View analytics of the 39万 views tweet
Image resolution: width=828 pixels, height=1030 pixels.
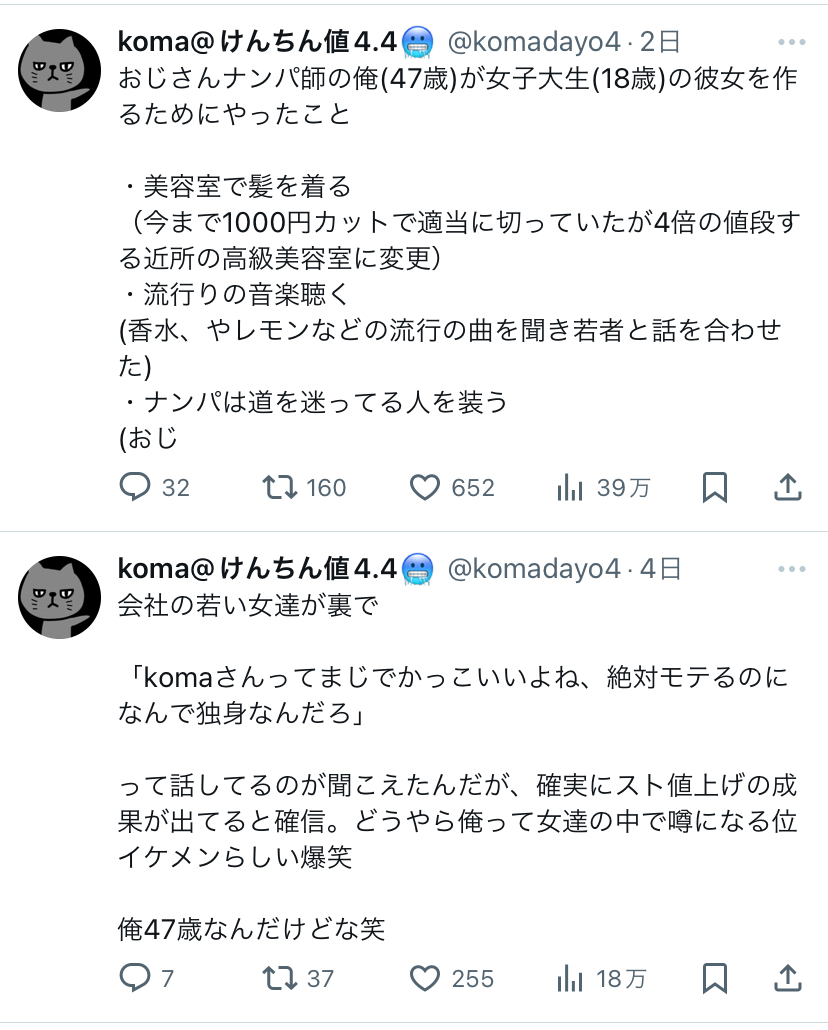(570, 487)
